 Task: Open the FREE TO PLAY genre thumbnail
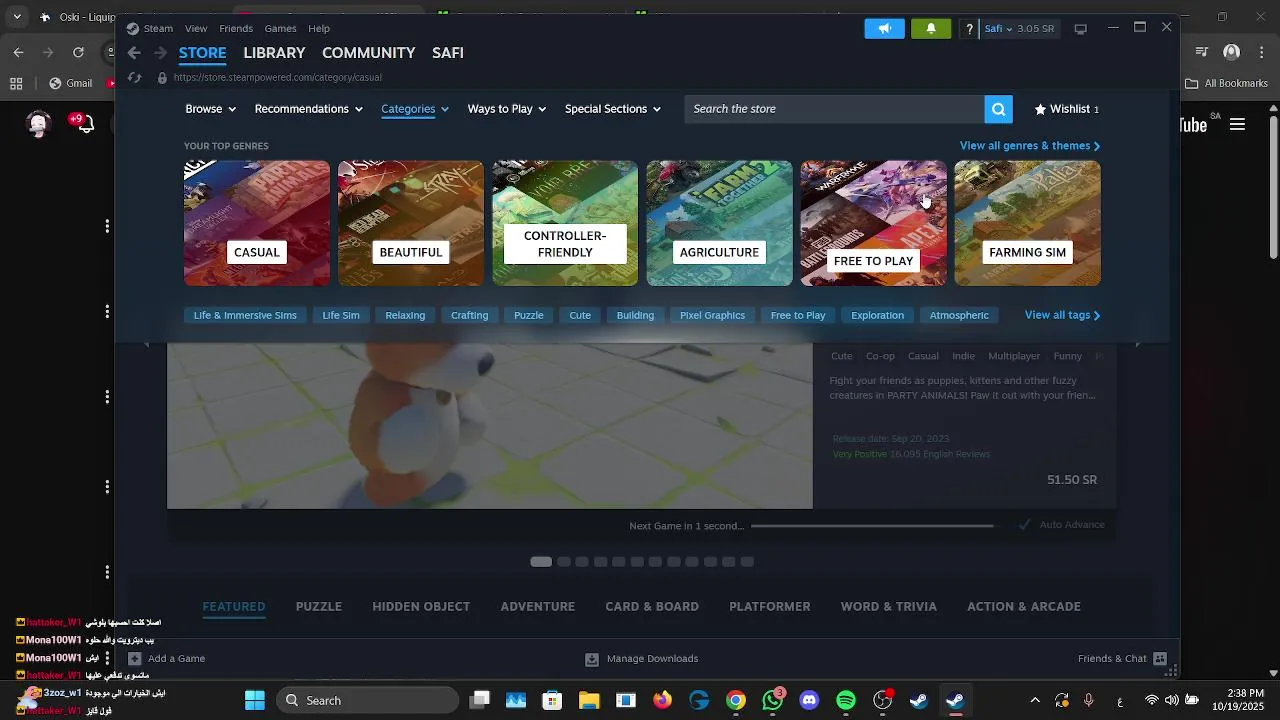(x=873, y=223)
